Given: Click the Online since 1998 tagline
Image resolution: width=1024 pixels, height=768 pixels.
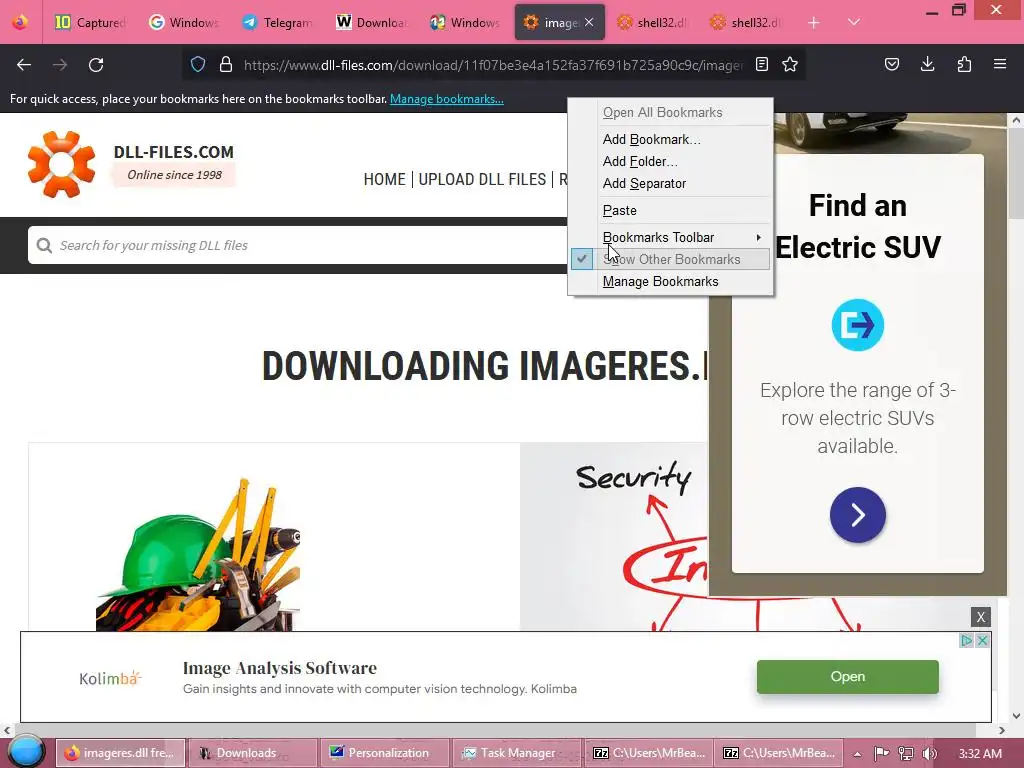Looking at the screenshot, I should pyautogui.click(x=174, y=174).
